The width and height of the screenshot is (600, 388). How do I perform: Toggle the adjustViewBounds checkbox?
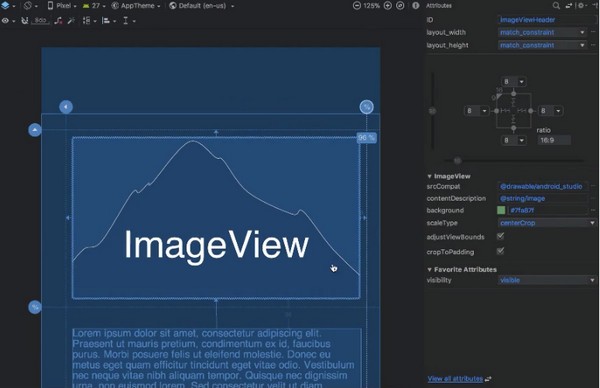tap(501, 236)
